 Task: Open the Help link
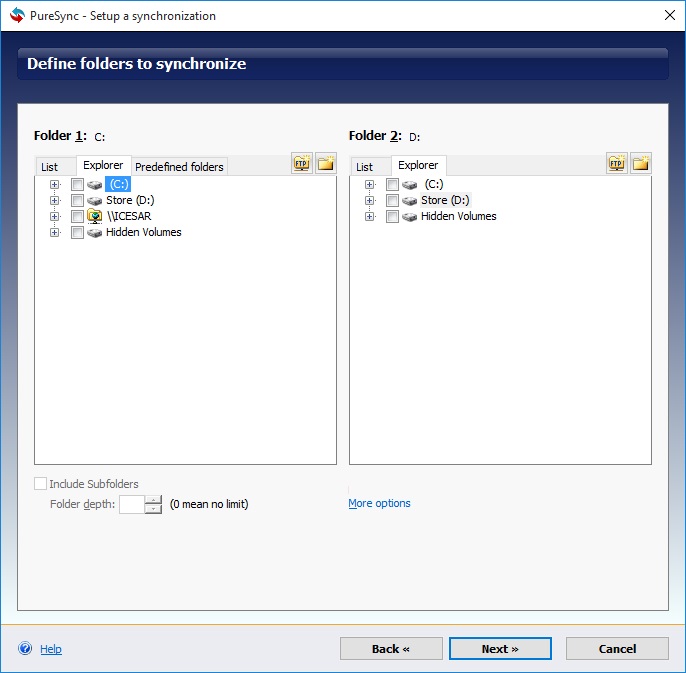click(x=51, y=649)
